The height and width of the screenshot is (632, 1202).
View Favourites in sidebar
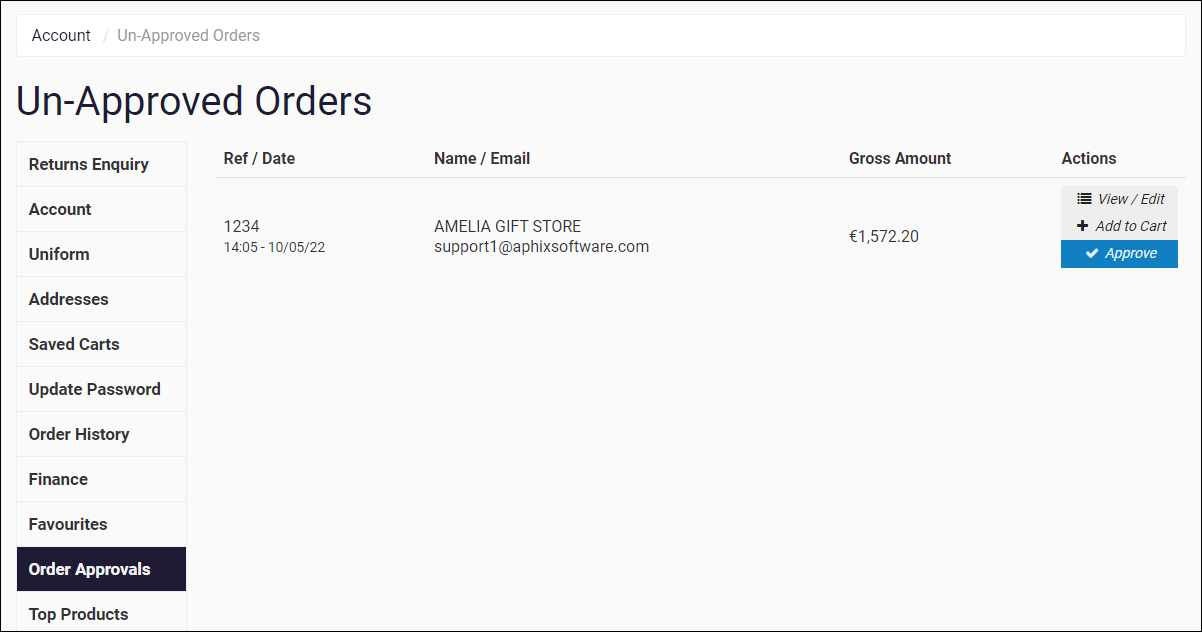(68, 524)
